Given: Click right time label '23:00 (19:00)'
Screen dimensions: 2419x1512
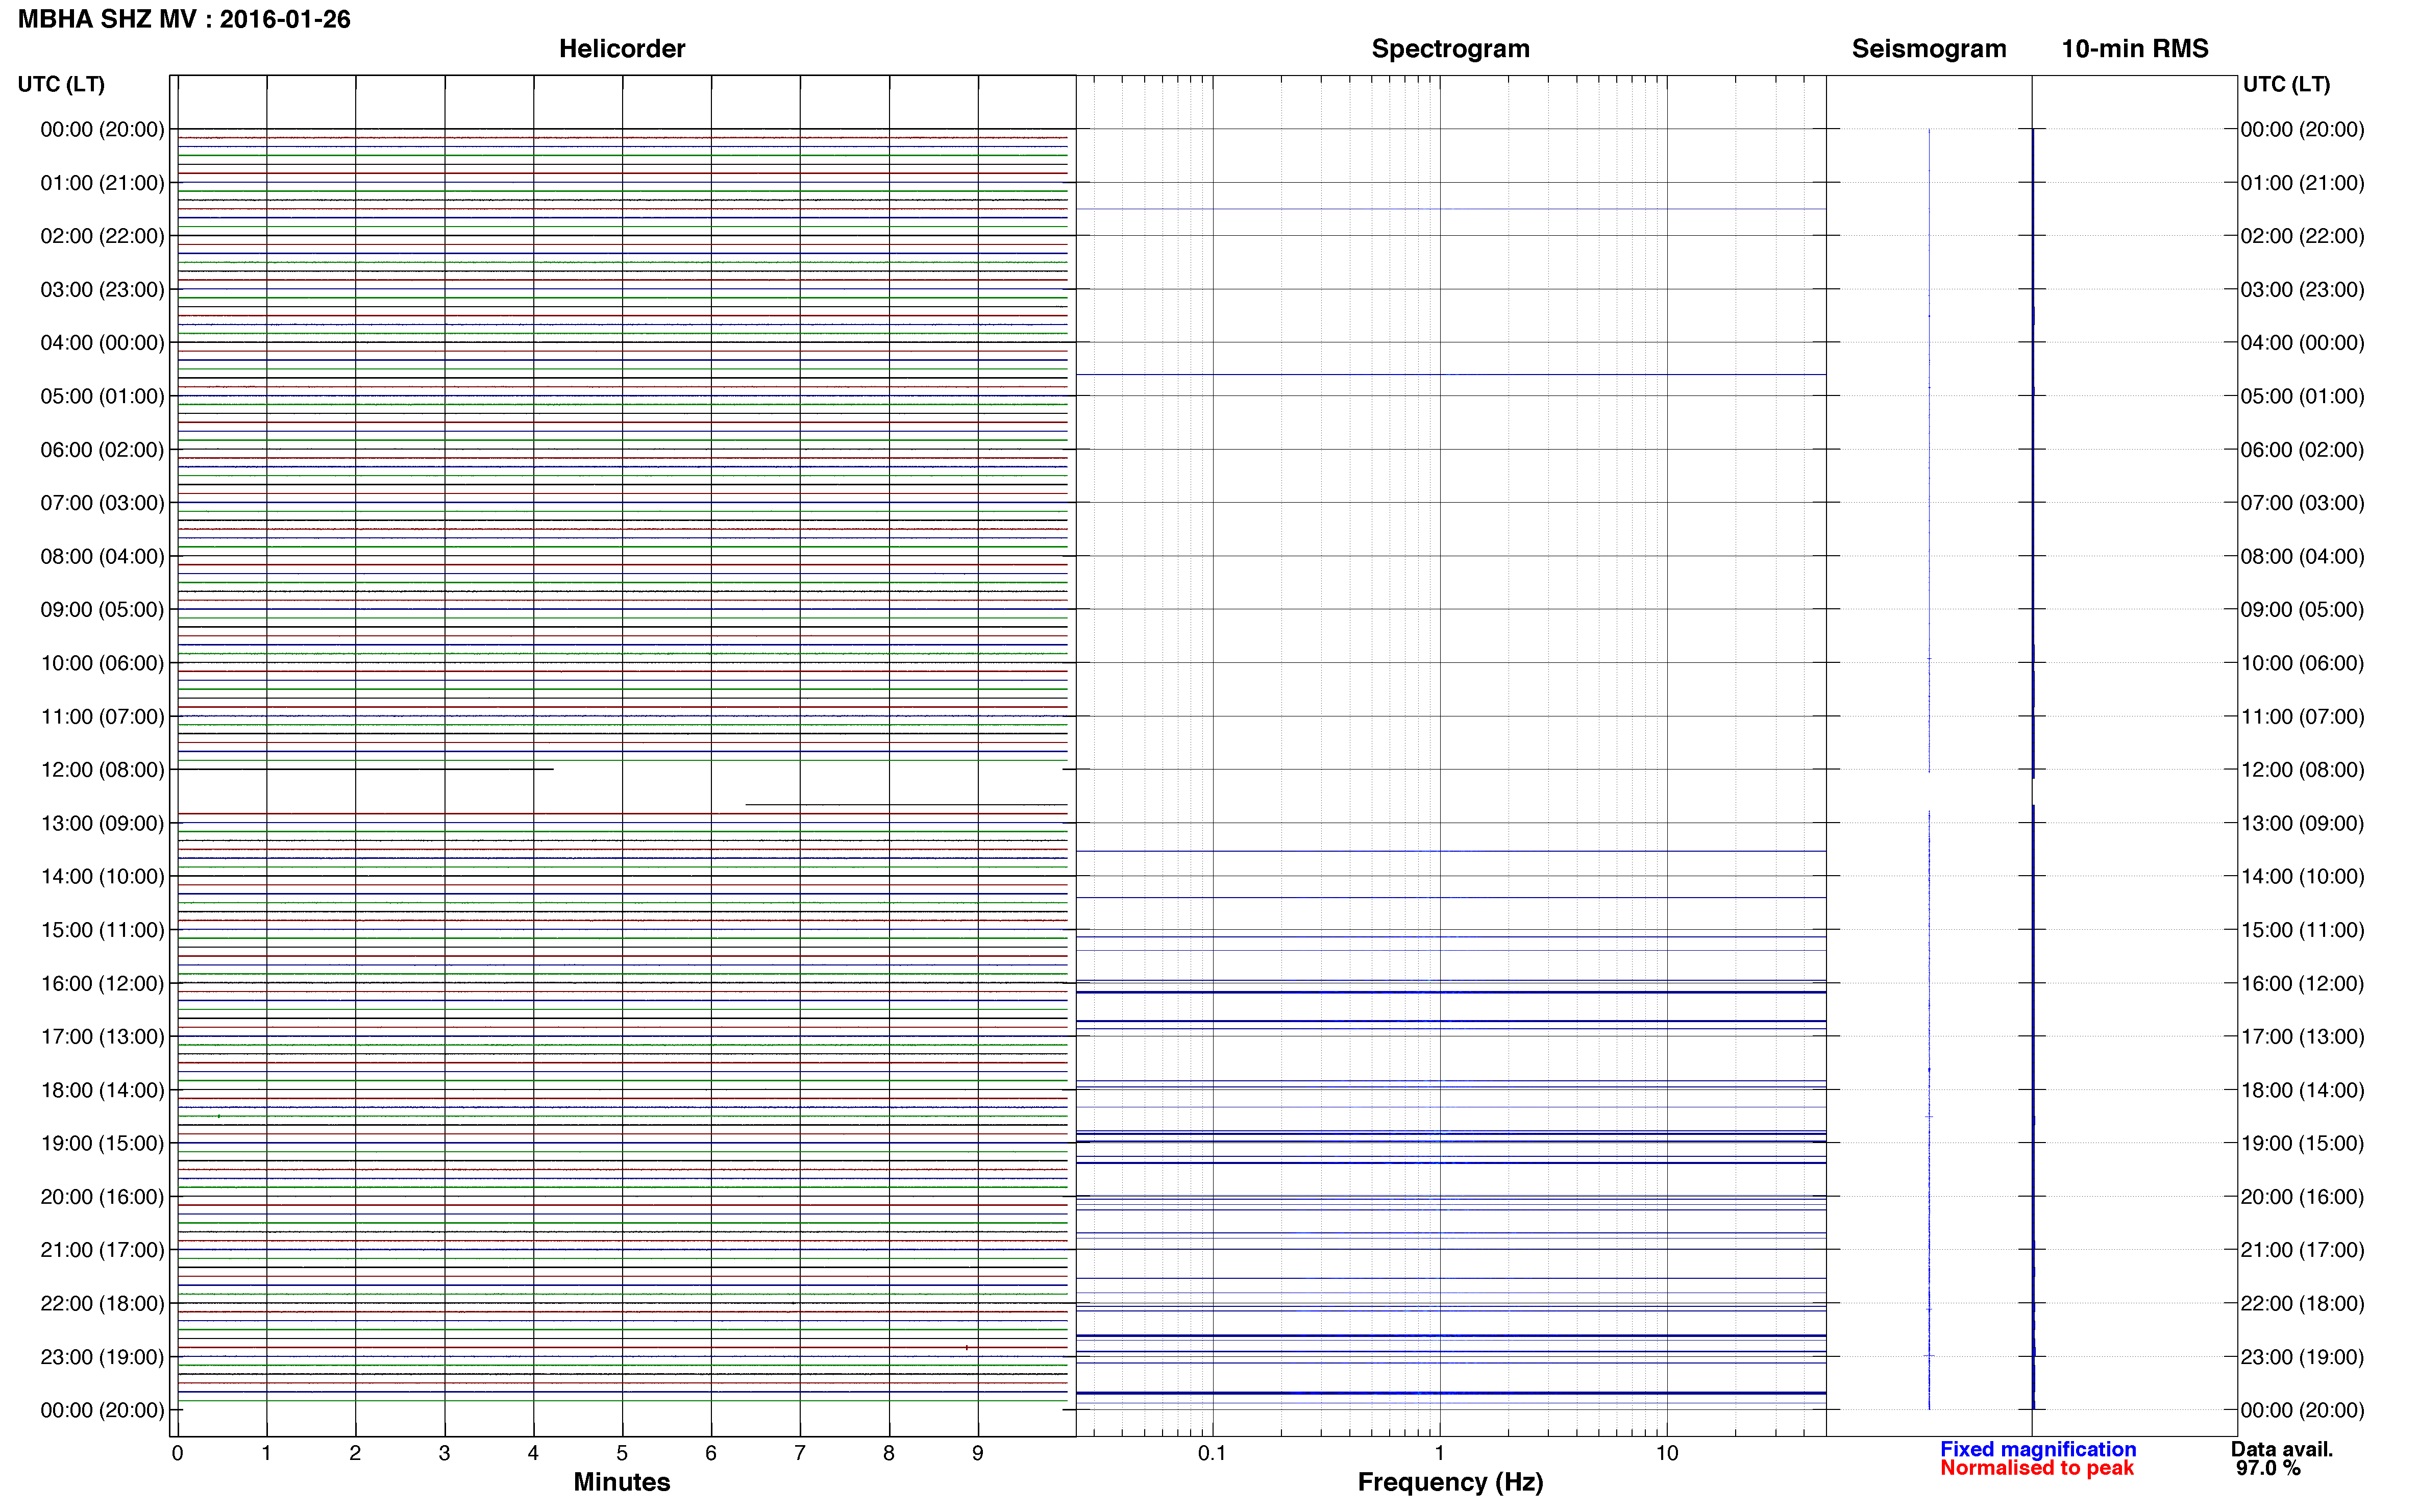Looking at the screenshot, I should (2302, 1357).
